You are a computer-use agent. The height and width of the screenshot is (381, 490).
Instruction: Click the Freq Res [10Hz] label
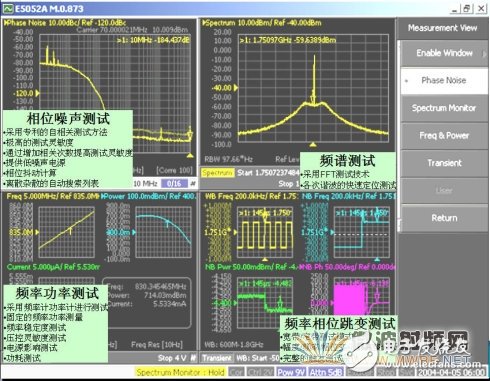click(157, 344)
